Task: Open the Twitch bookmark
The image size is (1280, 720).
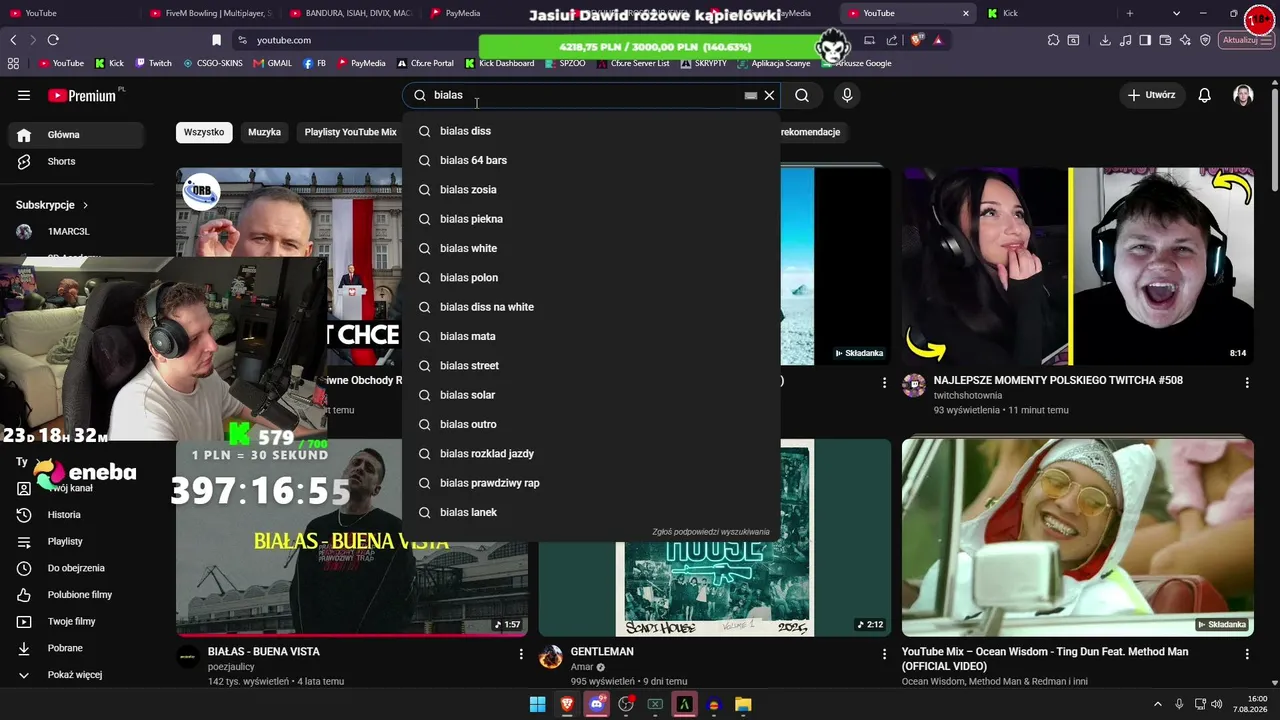Action: (x=153, y=63)
